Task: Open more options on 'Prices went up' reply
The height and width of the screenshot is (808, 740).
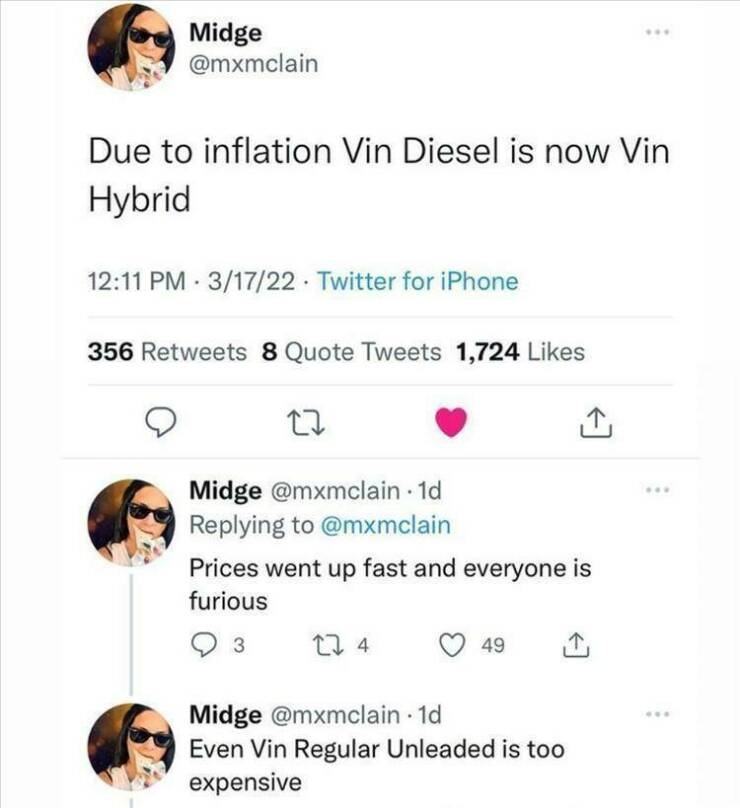Action: (655, 491)
